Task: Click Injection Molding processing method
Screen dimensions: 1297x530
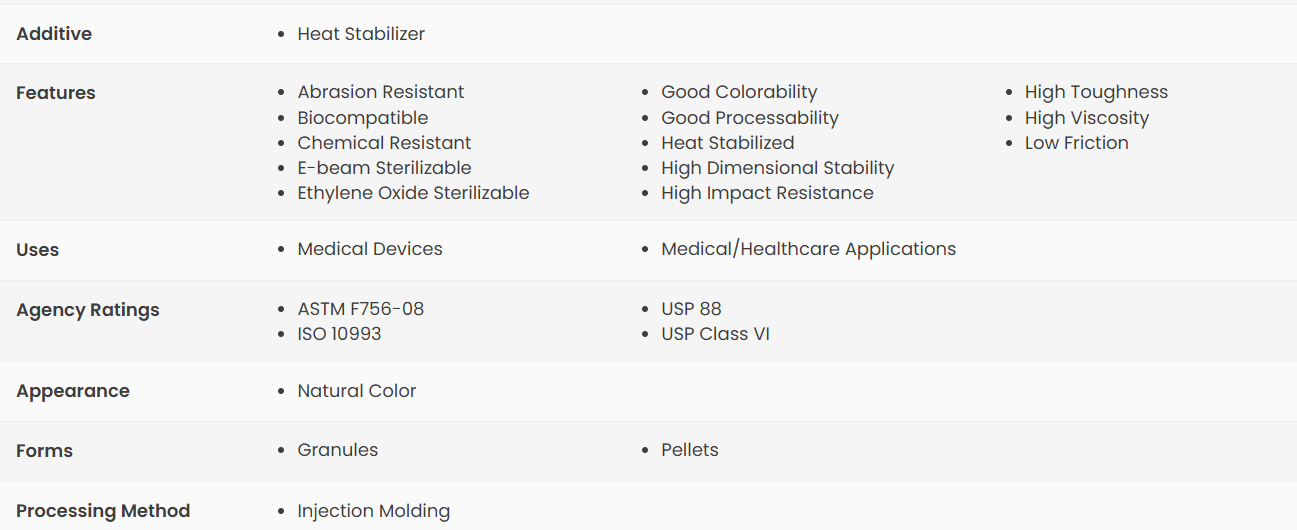Action: coord(374,511)
